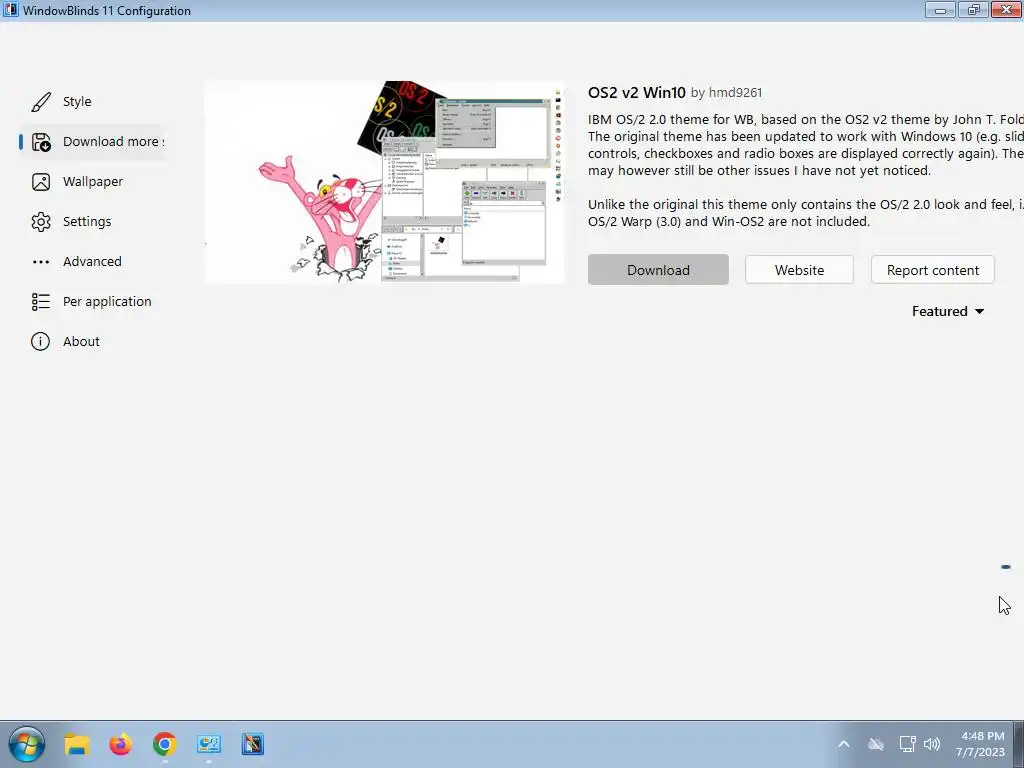This screenshot has height=768, width=1024.
Task: Launch Google Chrome from the taskbar
Action: coord(165,744)
